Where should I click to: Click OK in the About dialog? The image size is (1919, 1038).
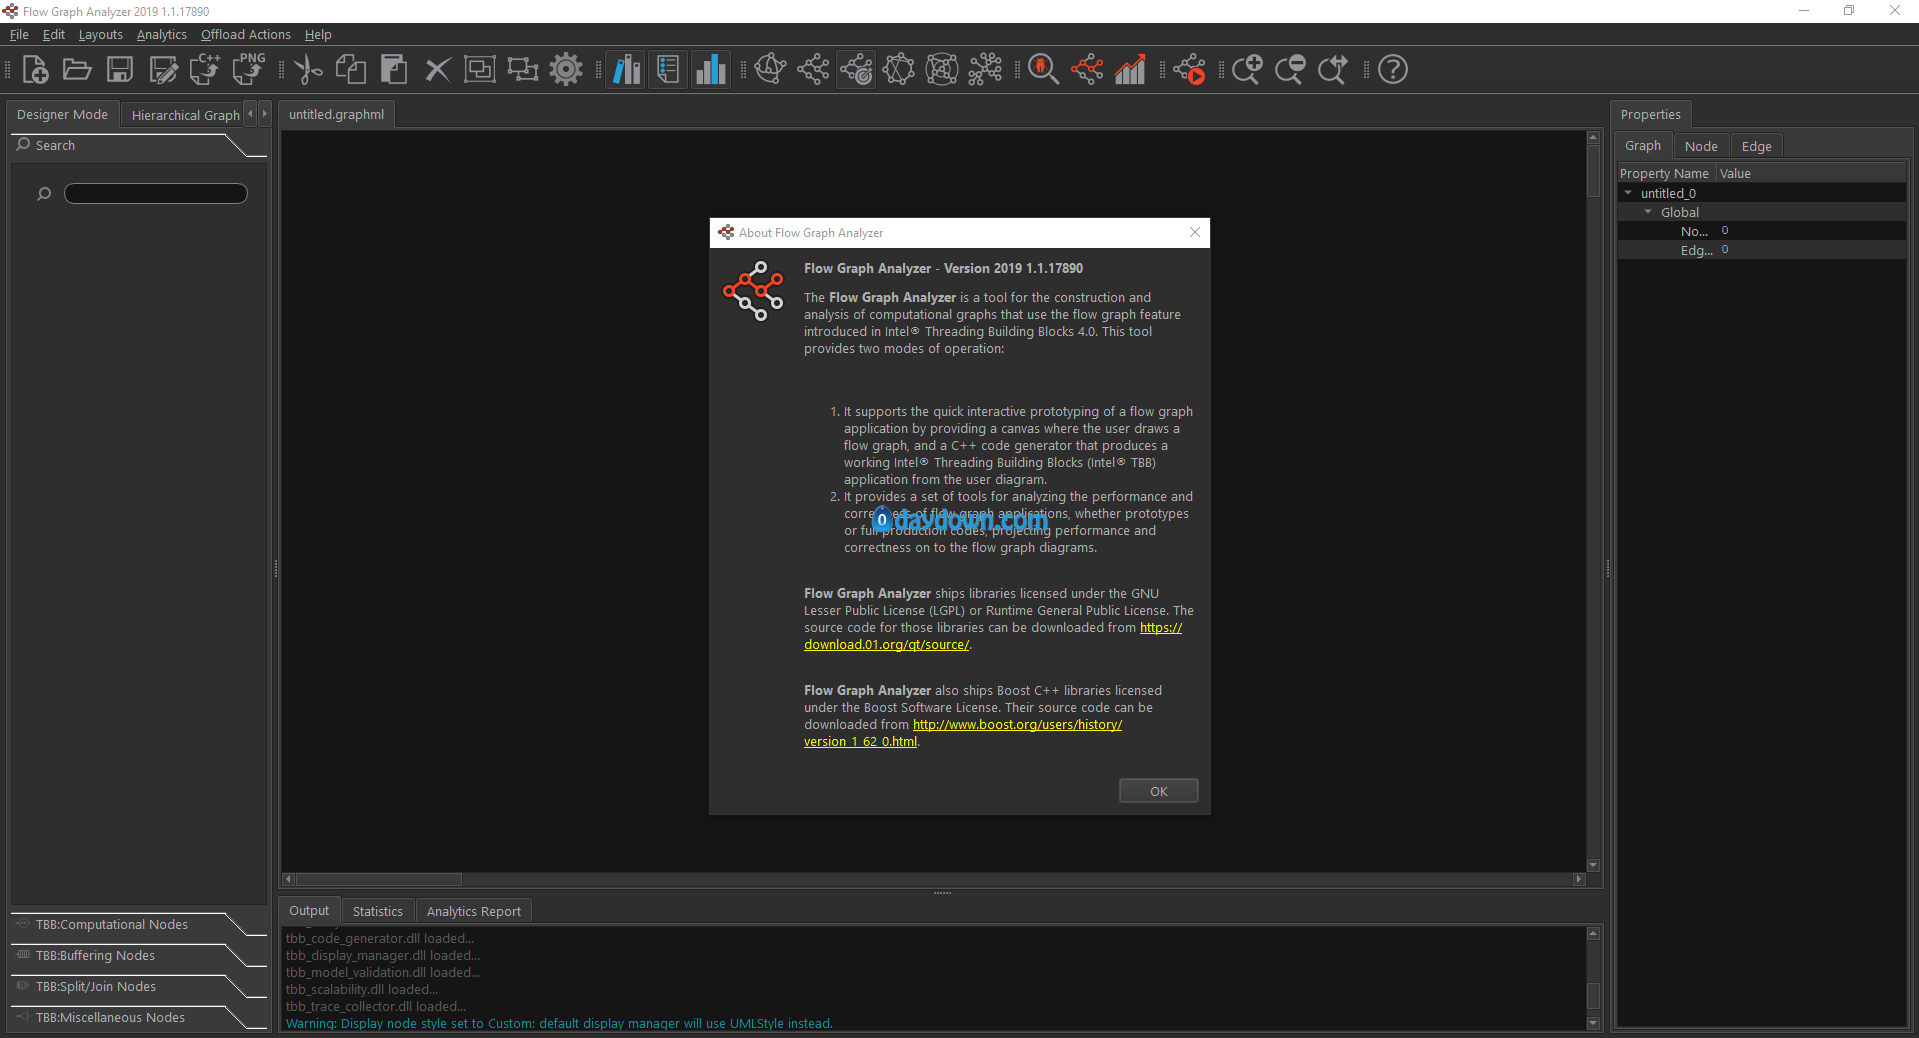pos(1158,791)
